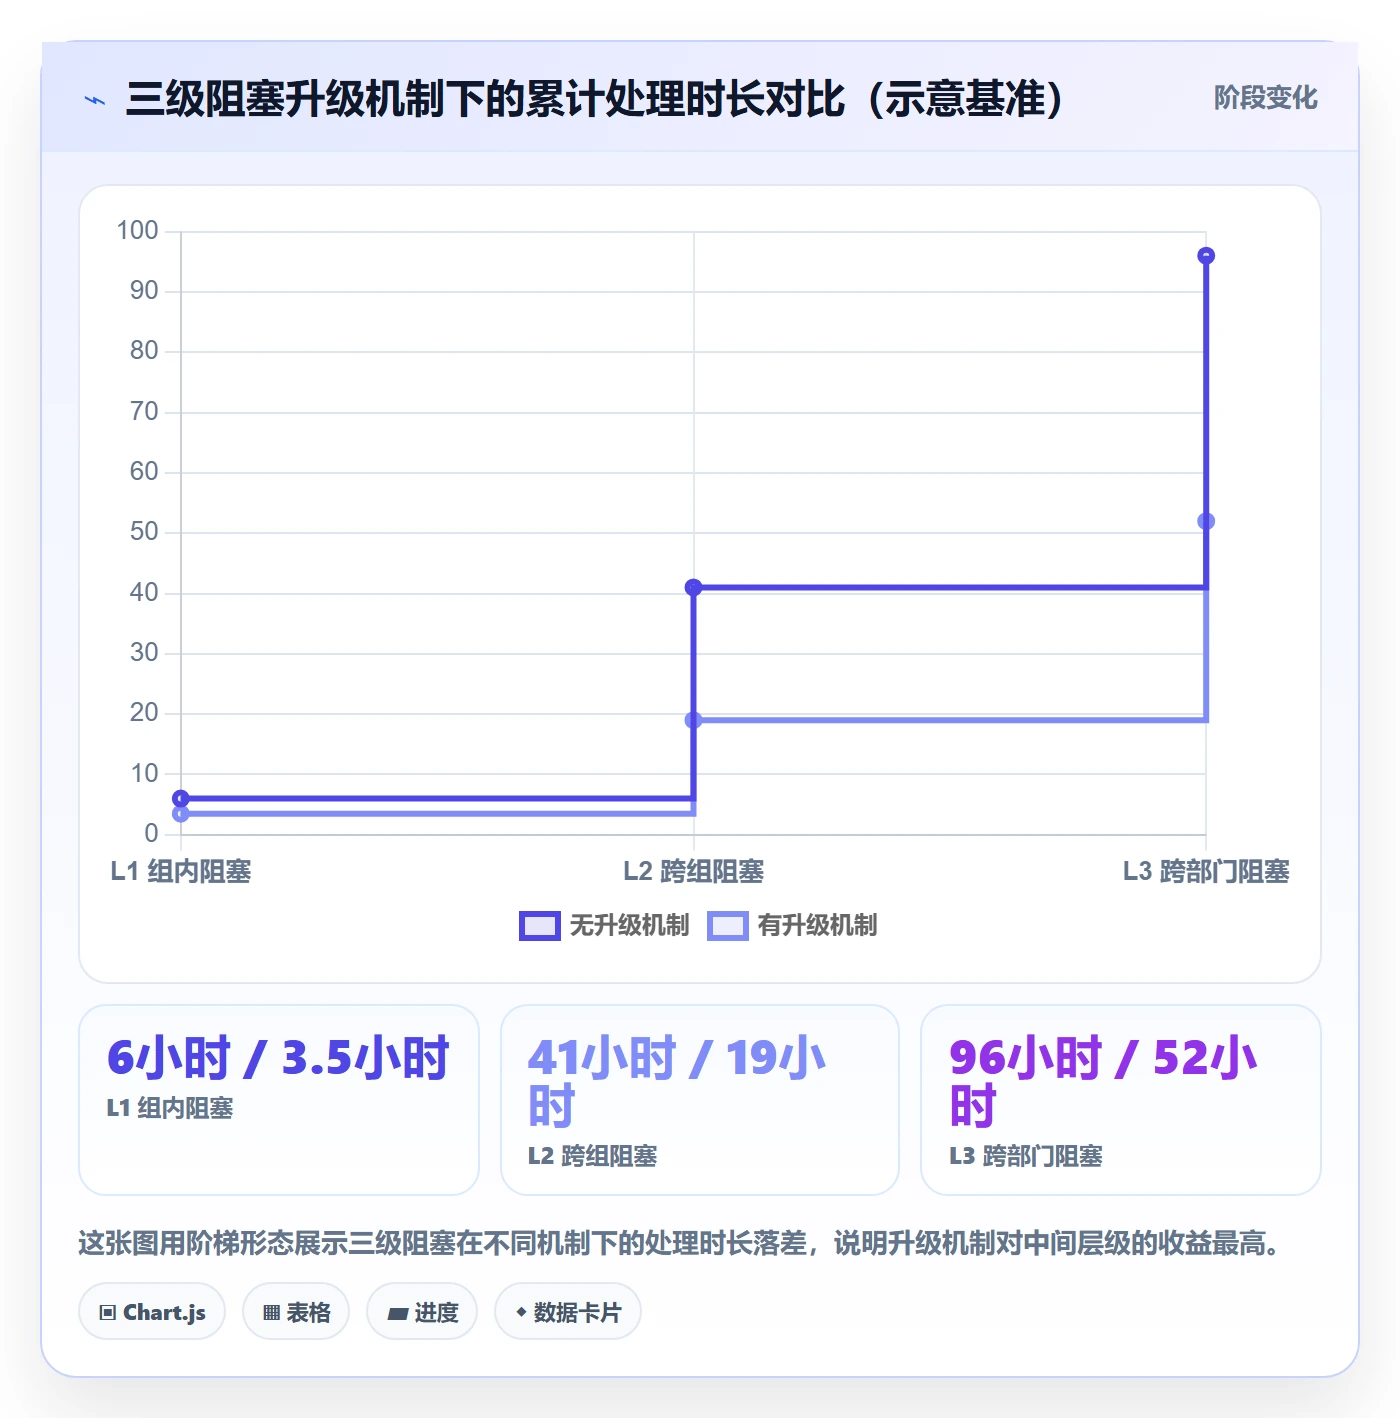Screen dimensions: 1400x1418
Task: Click the 96小时 / 52小时 card value
Action: pos(1103,1082)
